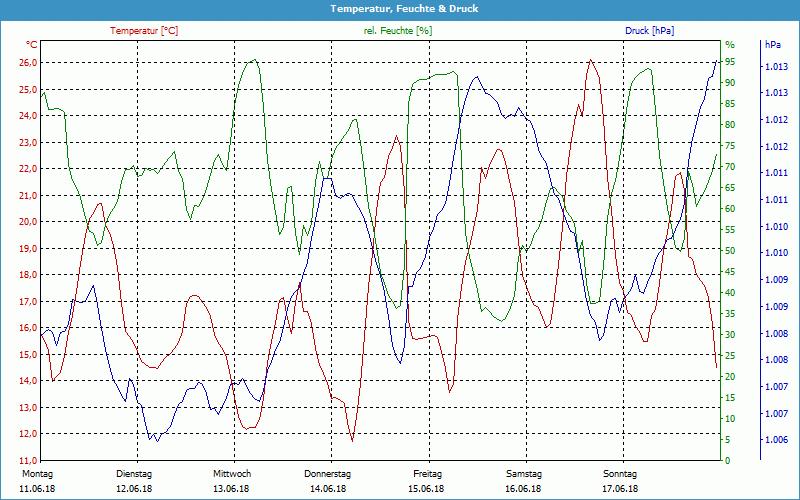The height and width of the screenshot is (500, 800).
Task: Click the '75' humidity axis value
Action: coord(730,146)
